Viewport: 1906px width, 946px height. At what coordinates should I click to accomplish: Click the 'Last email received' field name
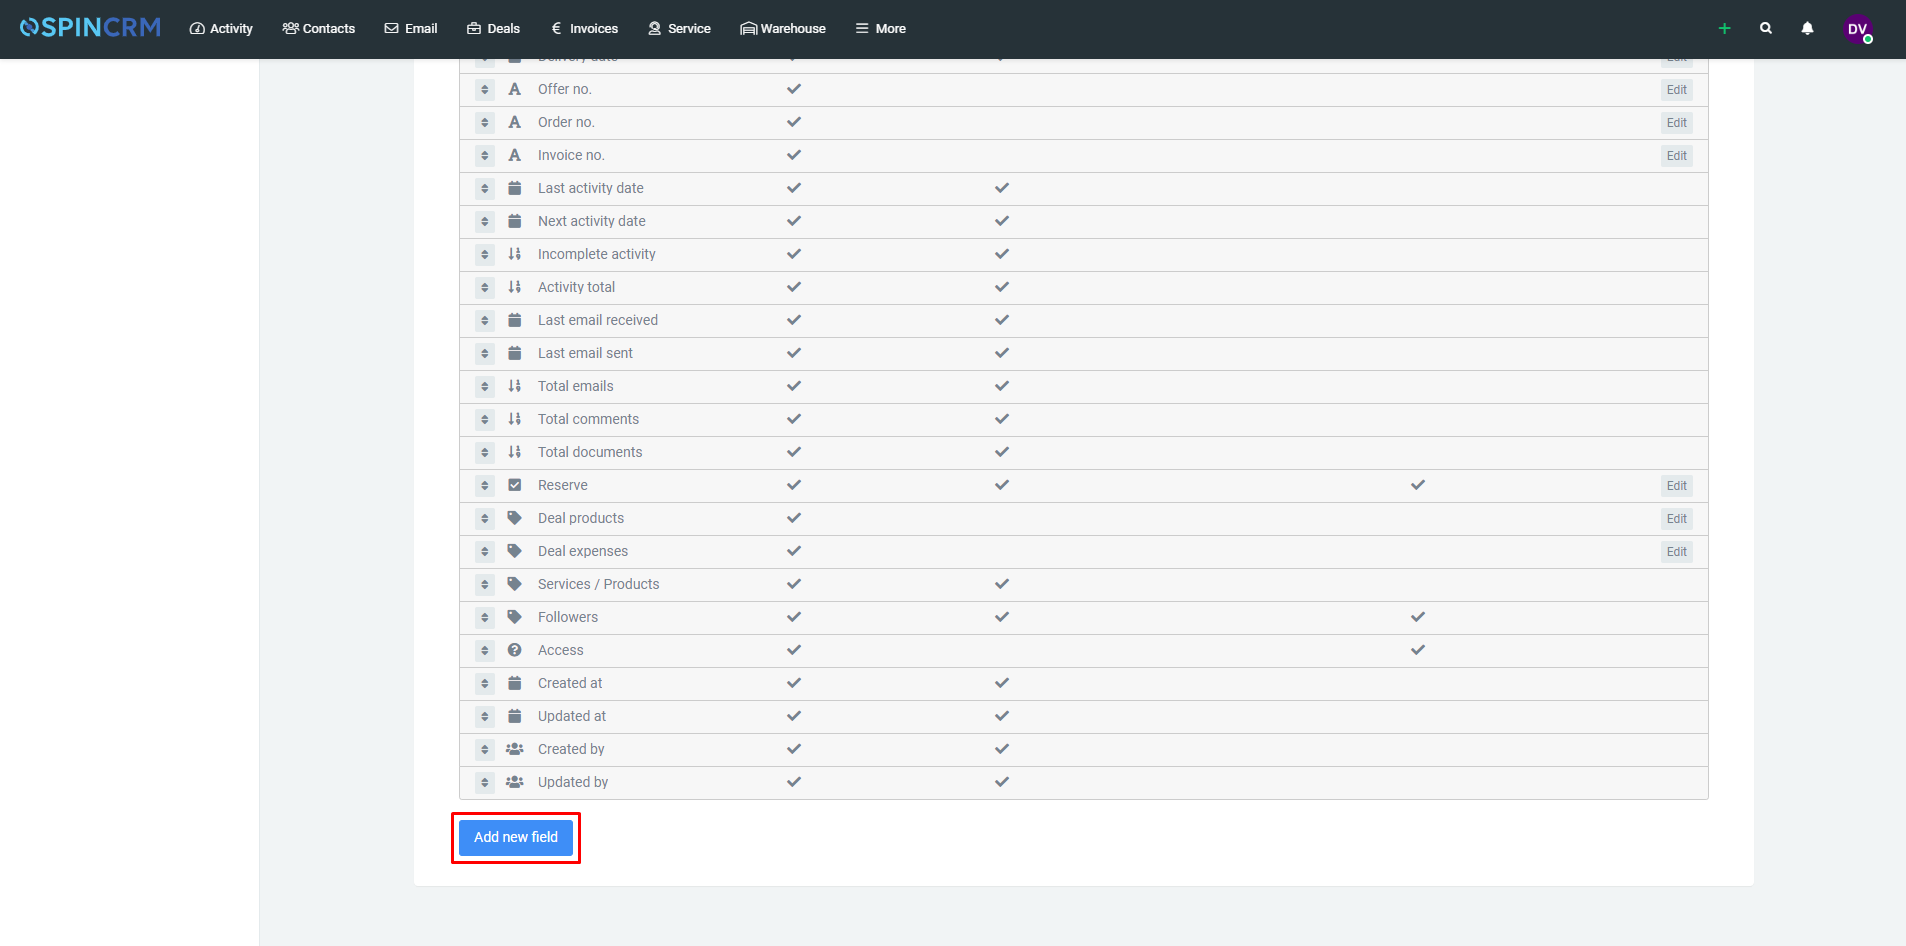pos(598,320)
